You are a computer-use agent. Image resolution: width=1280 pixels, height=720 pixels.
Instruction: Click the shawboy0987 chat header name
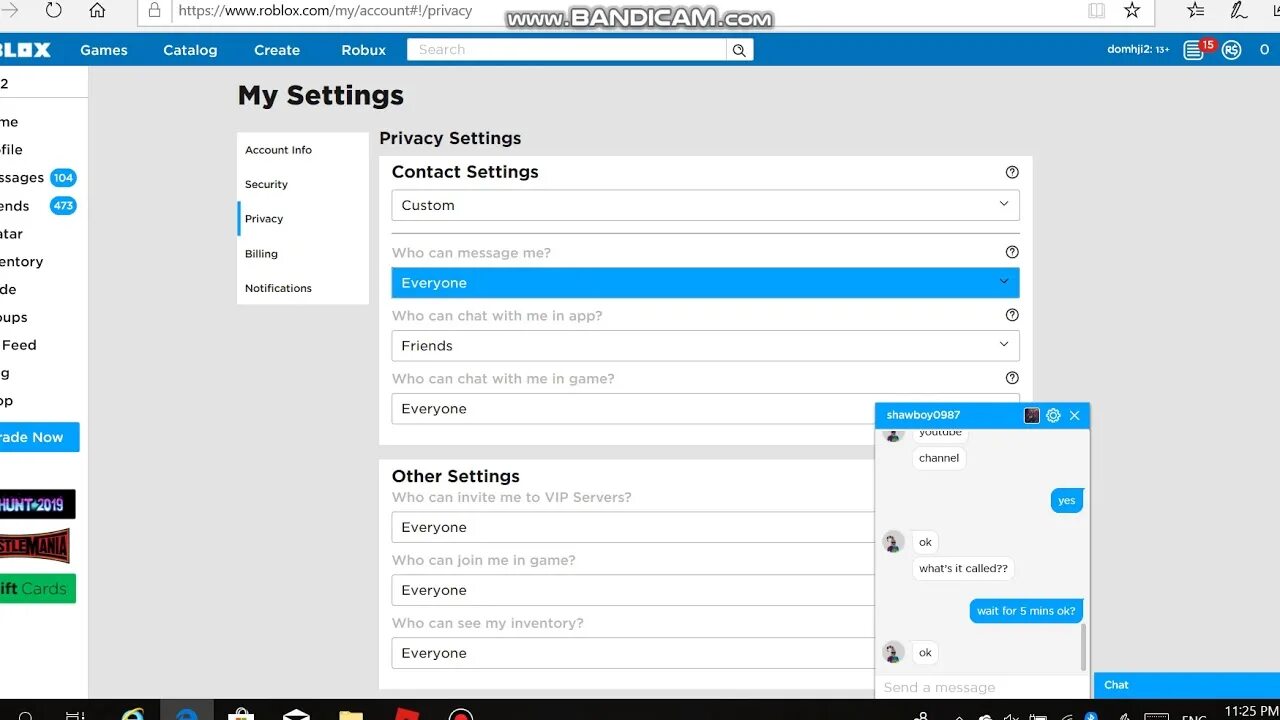[923, 415]
